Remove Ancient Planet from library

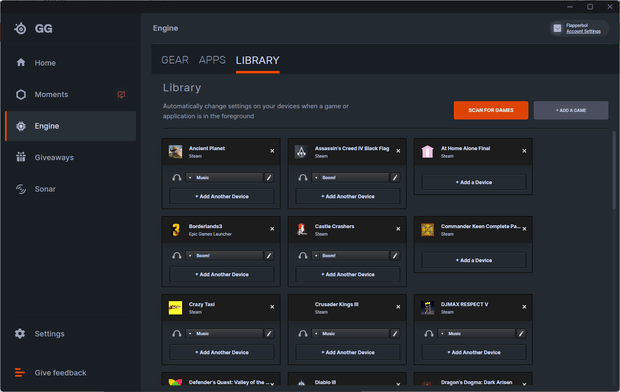coord(272,151)
